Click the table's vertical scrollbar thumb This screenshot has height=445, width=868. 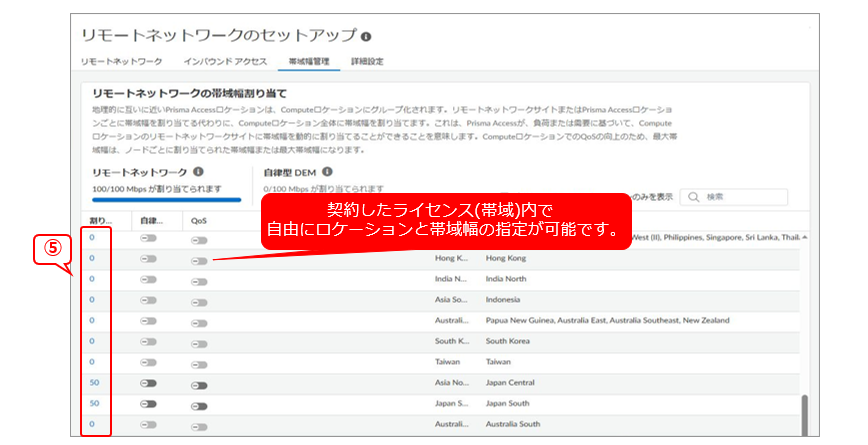[804, 415]
